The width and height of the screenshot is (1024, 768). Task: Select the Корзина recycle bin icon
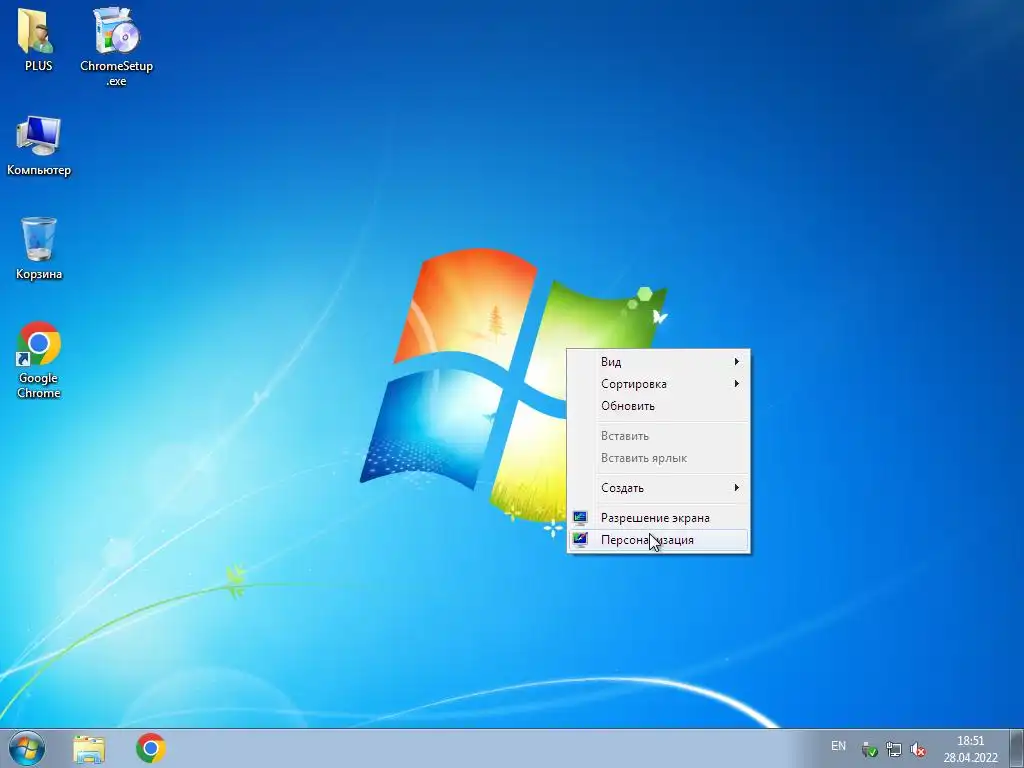pos(39,249)
